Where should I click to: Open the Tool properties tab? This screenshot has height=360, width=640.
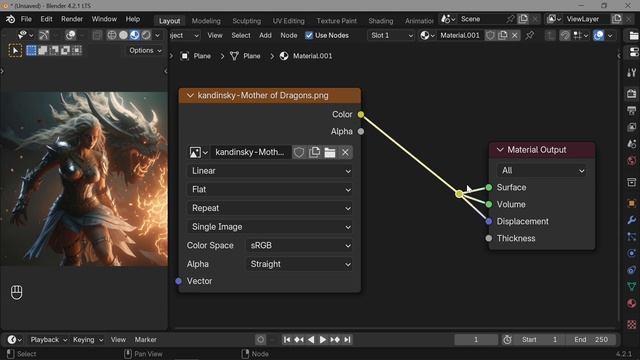631,73
